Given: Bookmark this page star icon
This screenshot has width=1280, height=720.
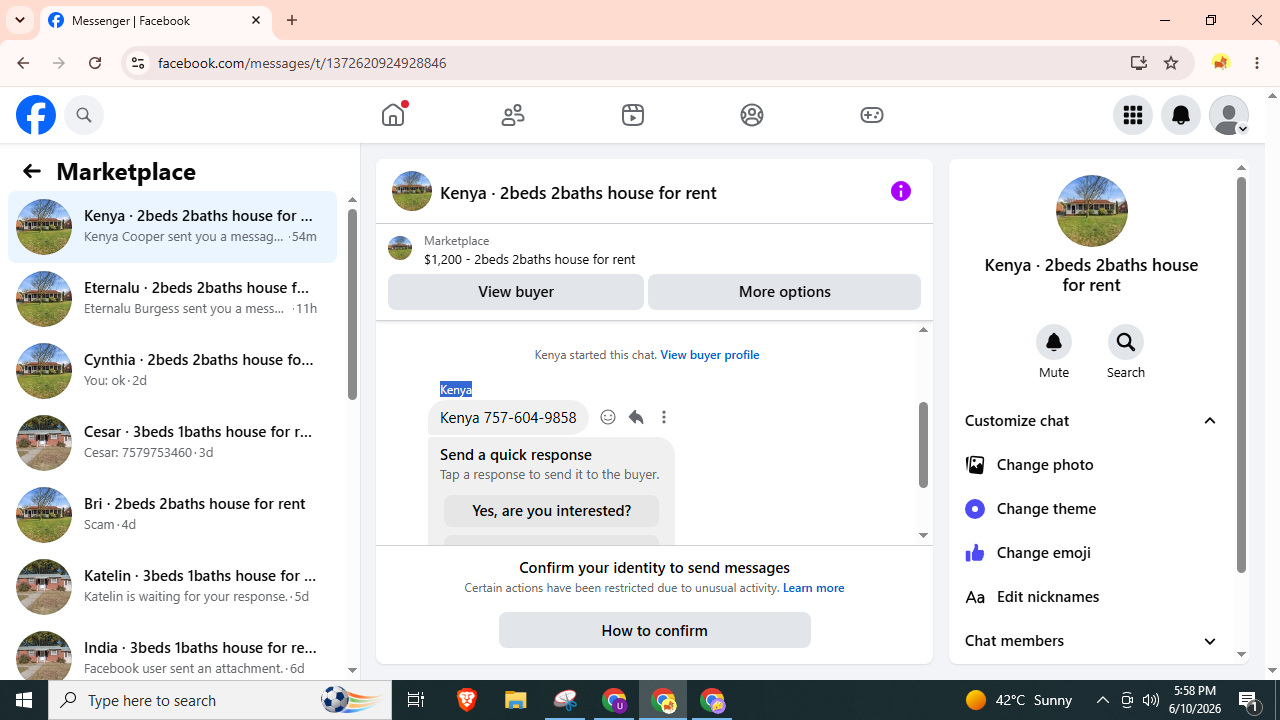Looking at the screenshot, I should (x=1171, y=63).
